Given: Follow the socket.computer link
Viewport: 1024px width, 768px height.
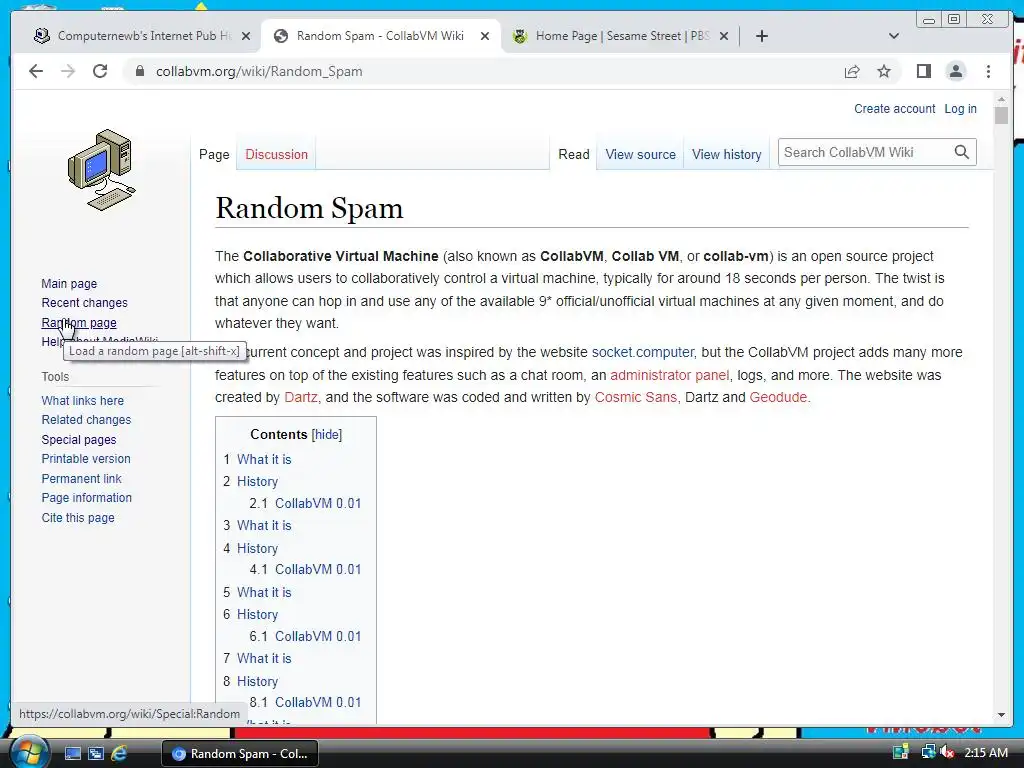Looking at the screenshot, I should pyautogui.click(x=643, y=353).
